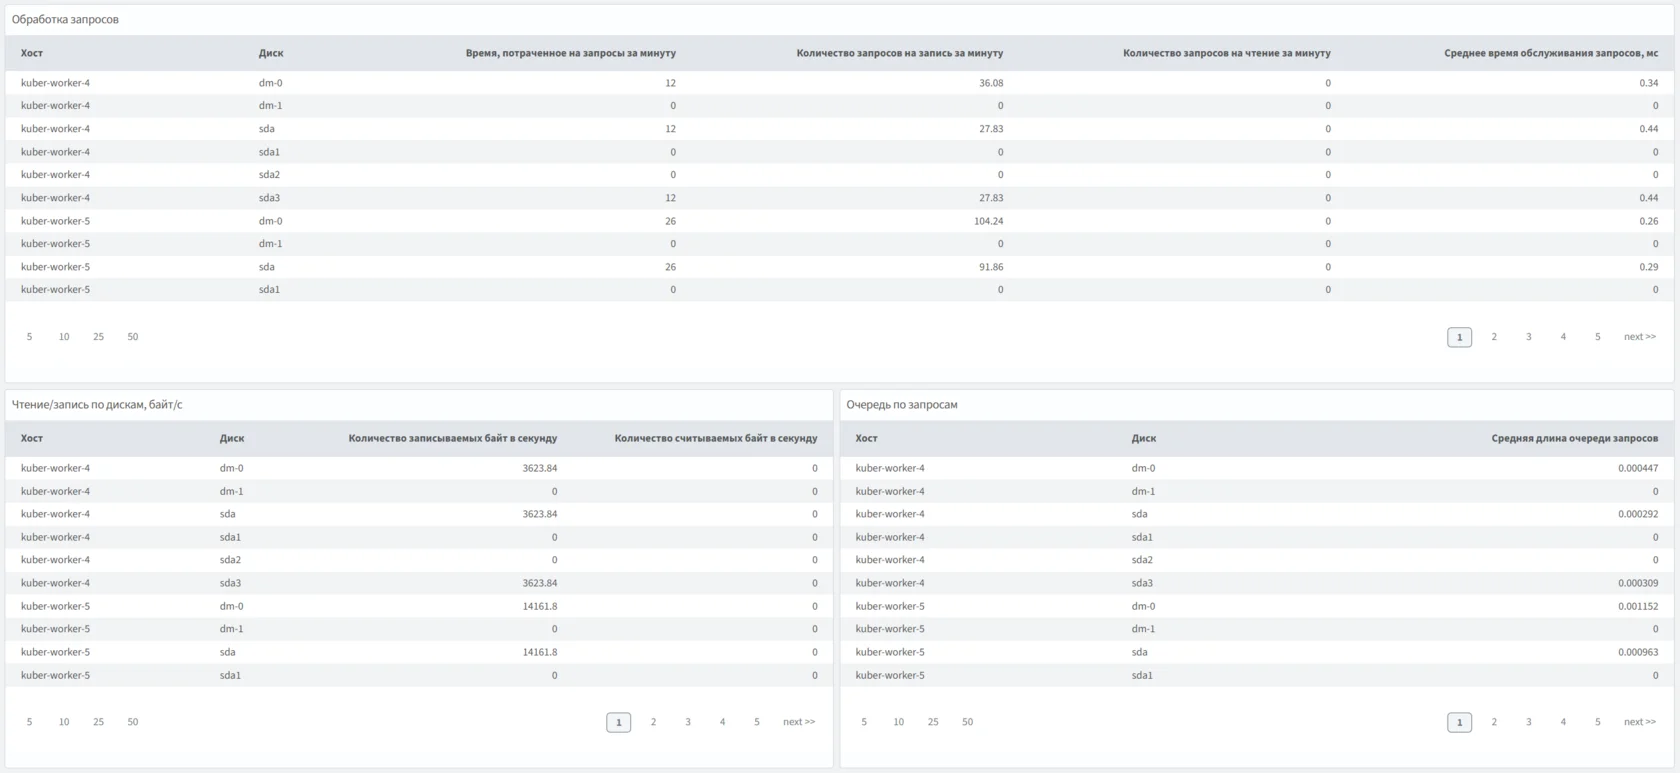
Task: Go to page 3 in Чтение/запись по дискам table
Action: click(687, 722)
